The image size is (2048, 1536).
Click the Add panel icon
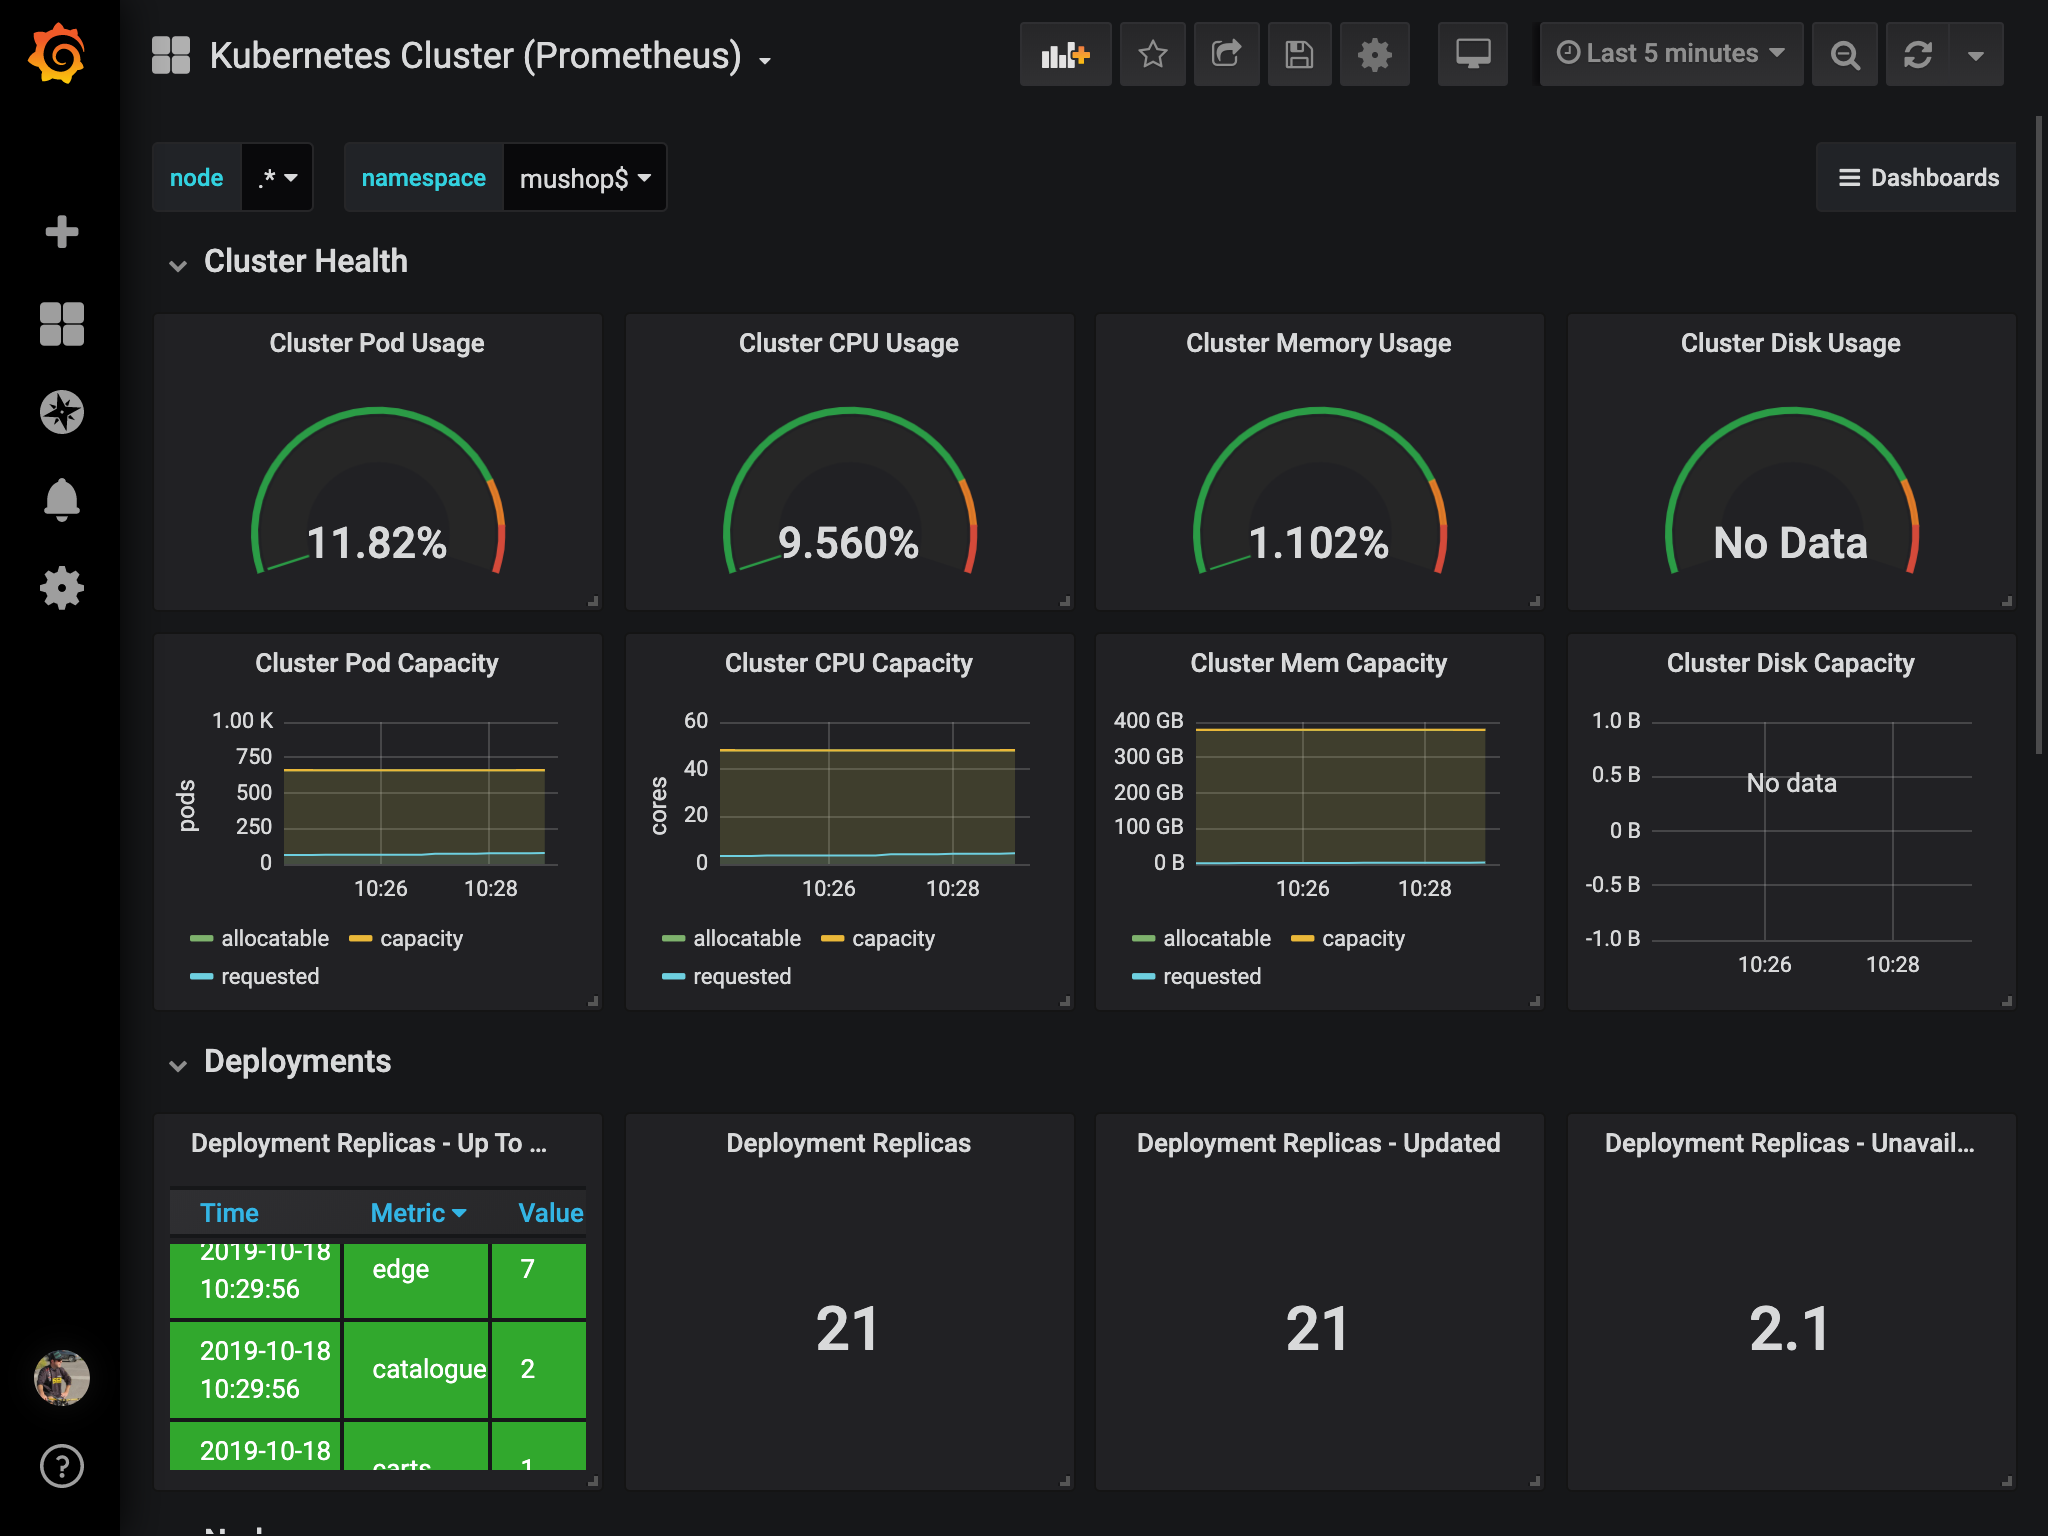pos(1065,54)
